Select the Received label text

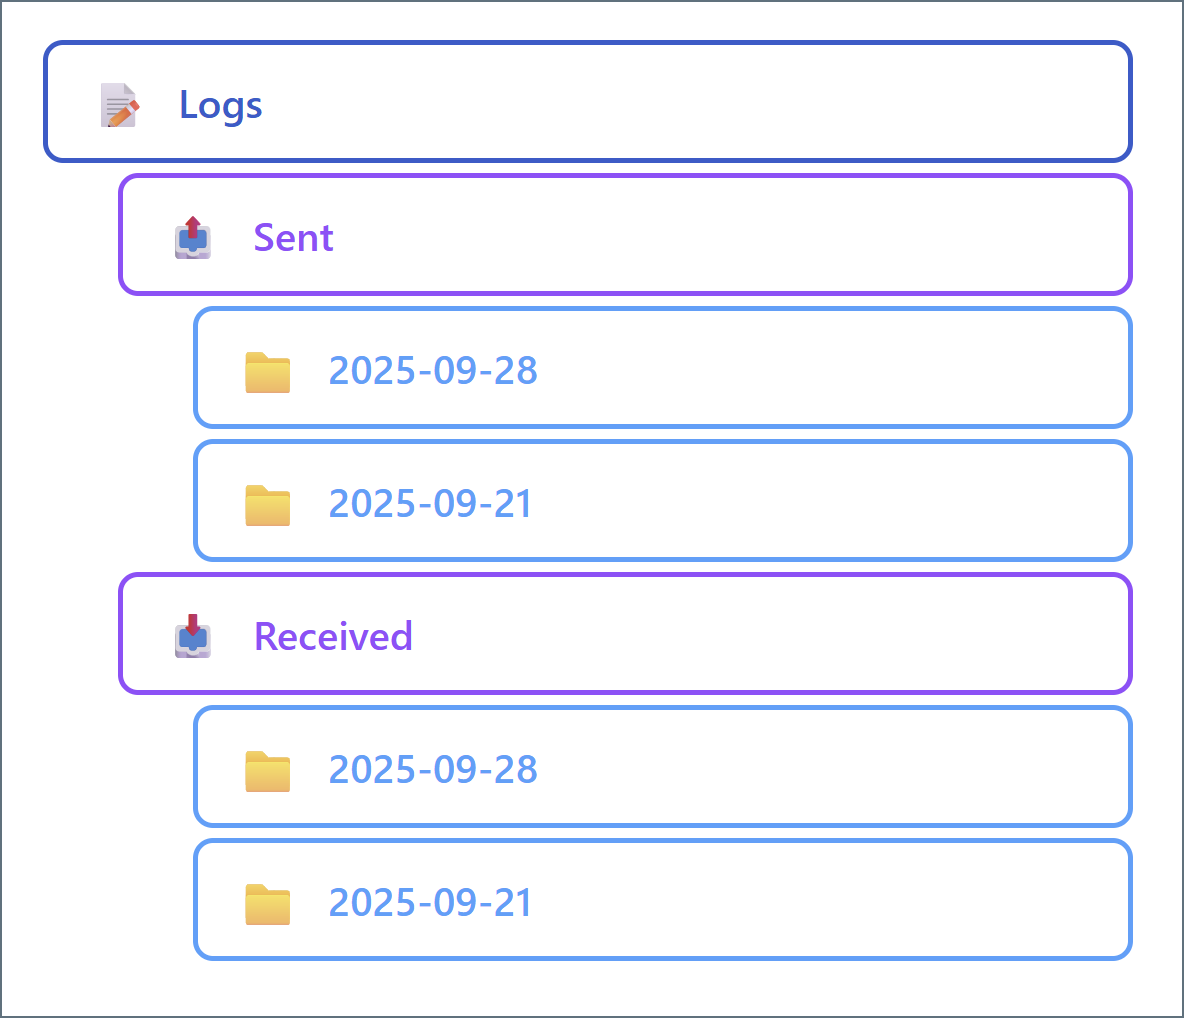333,636
